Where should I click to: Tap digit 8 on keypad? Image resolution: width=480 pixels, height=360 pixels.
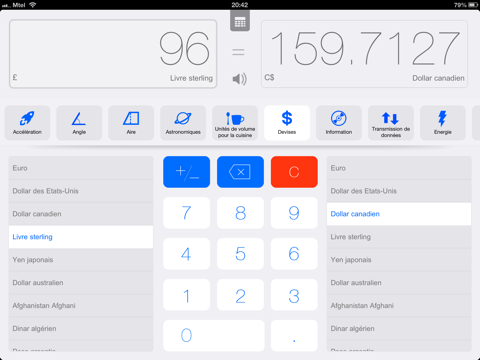tap(240, 213)
